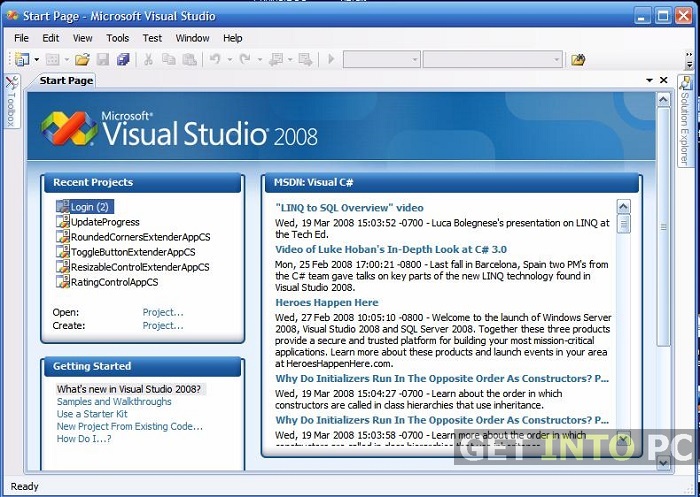Screen dimensions: 700x497
Task: Click the MSDN news feed scrollbar thumb
Action: [x=623, y=224]
